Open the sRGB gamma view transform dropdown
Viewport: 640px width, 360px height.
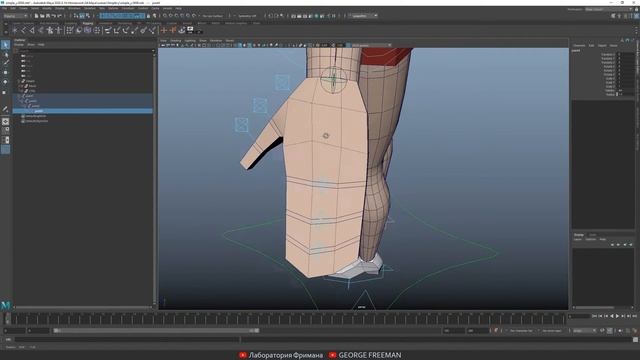pyautogui.click(x=371, y=45)
